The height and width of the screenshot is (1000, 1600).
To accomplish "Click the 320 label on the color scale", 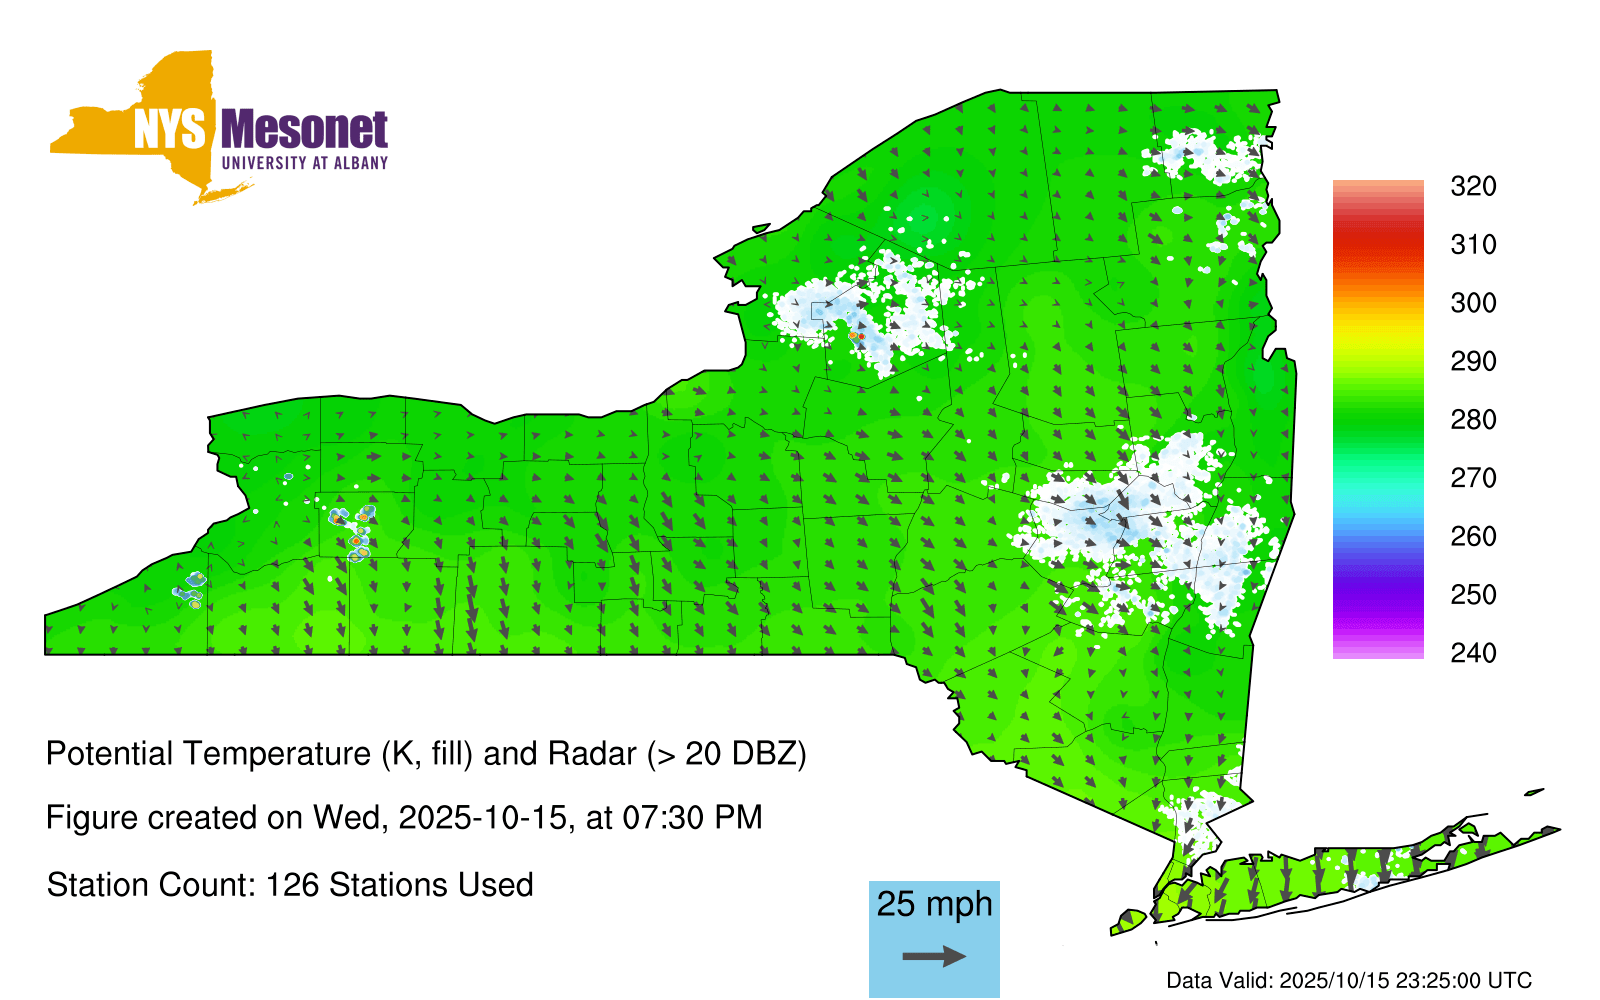I will click(x=1472, y=186).
